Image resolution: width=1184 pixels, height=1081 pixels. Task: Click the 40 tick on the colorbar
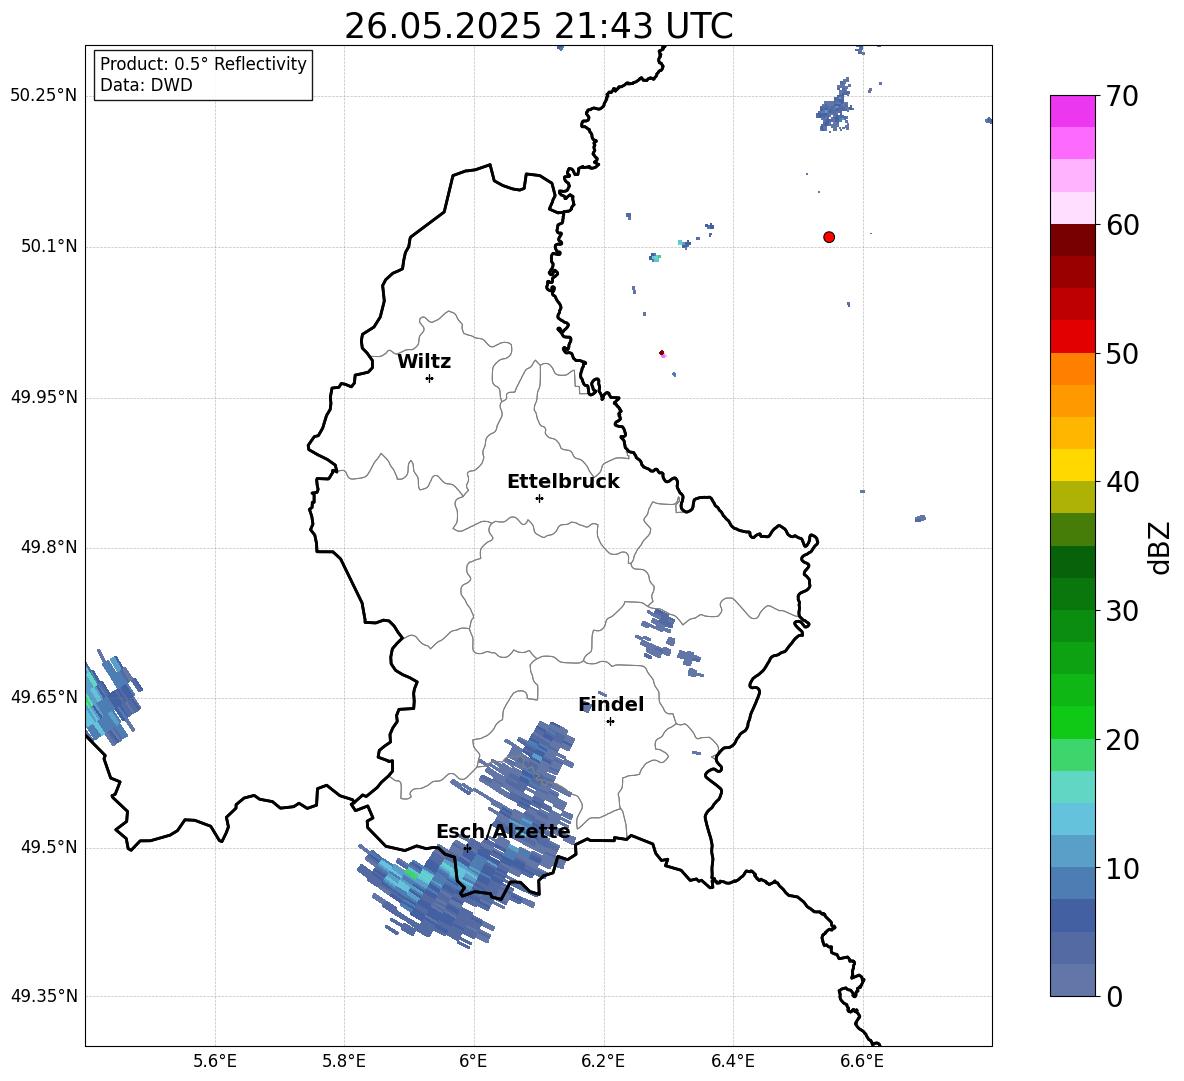tap(1122, 482)
